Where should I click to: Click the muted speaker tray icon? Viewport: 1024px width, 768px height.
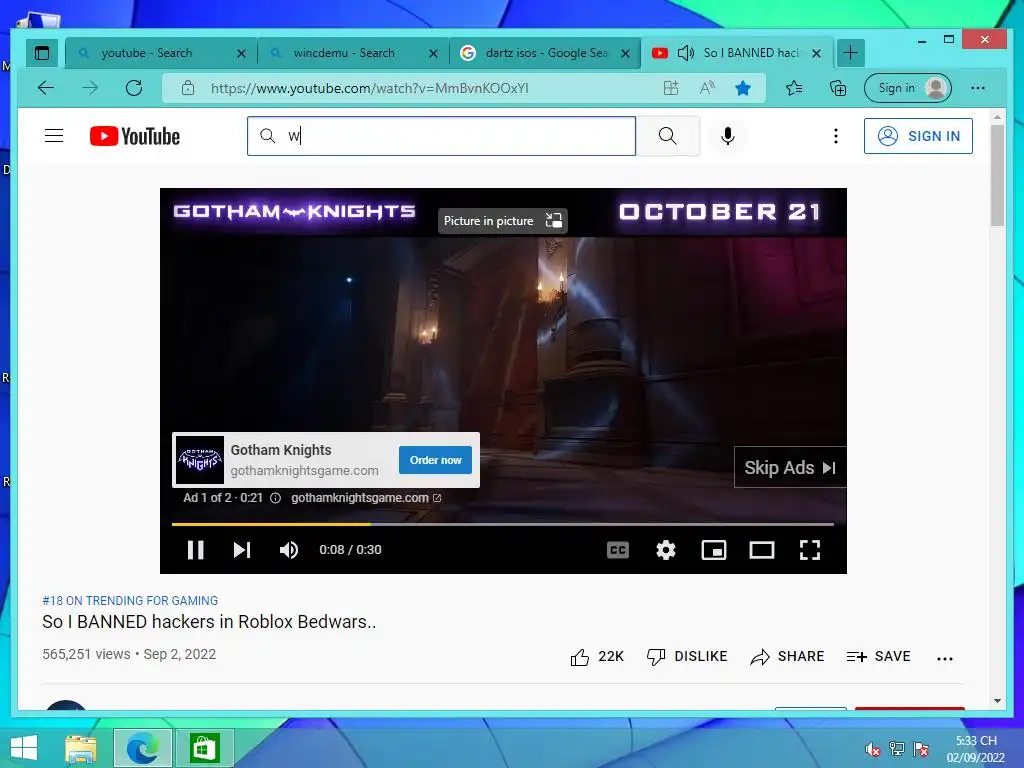872,749
